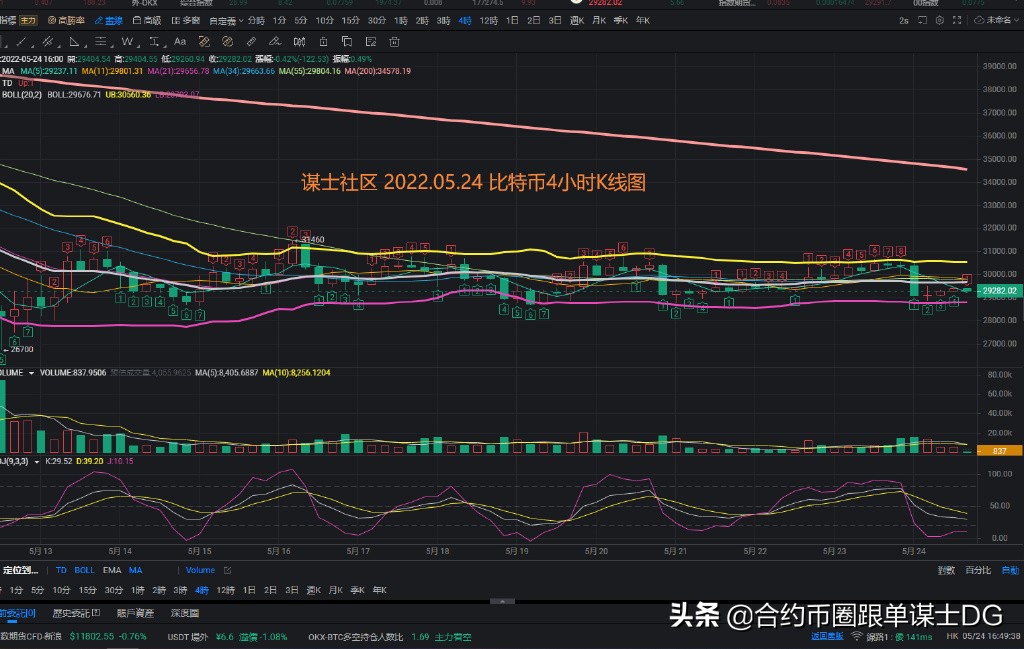This screenshot has width=1024, height=649.
Task: Switch chart to 1日 timeframe
Action: [249, 590]
